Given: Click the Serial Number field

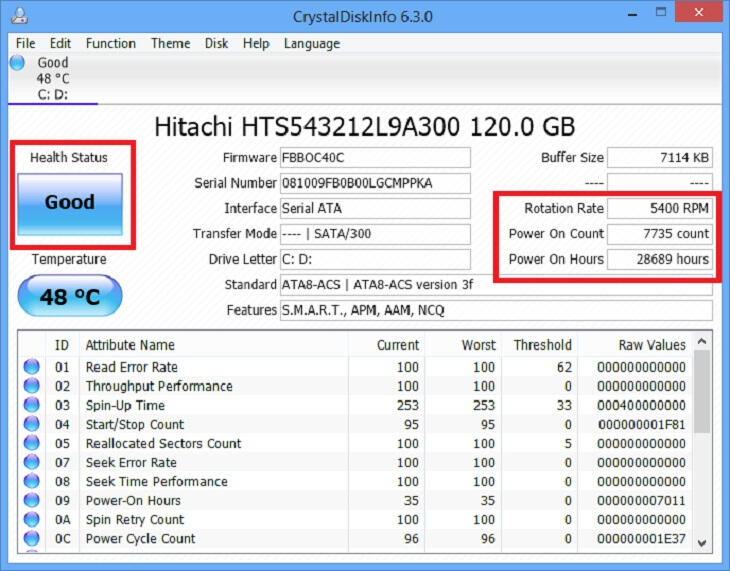Looking at the screenshot, I should pyautogui.click(x=374, y=183).
